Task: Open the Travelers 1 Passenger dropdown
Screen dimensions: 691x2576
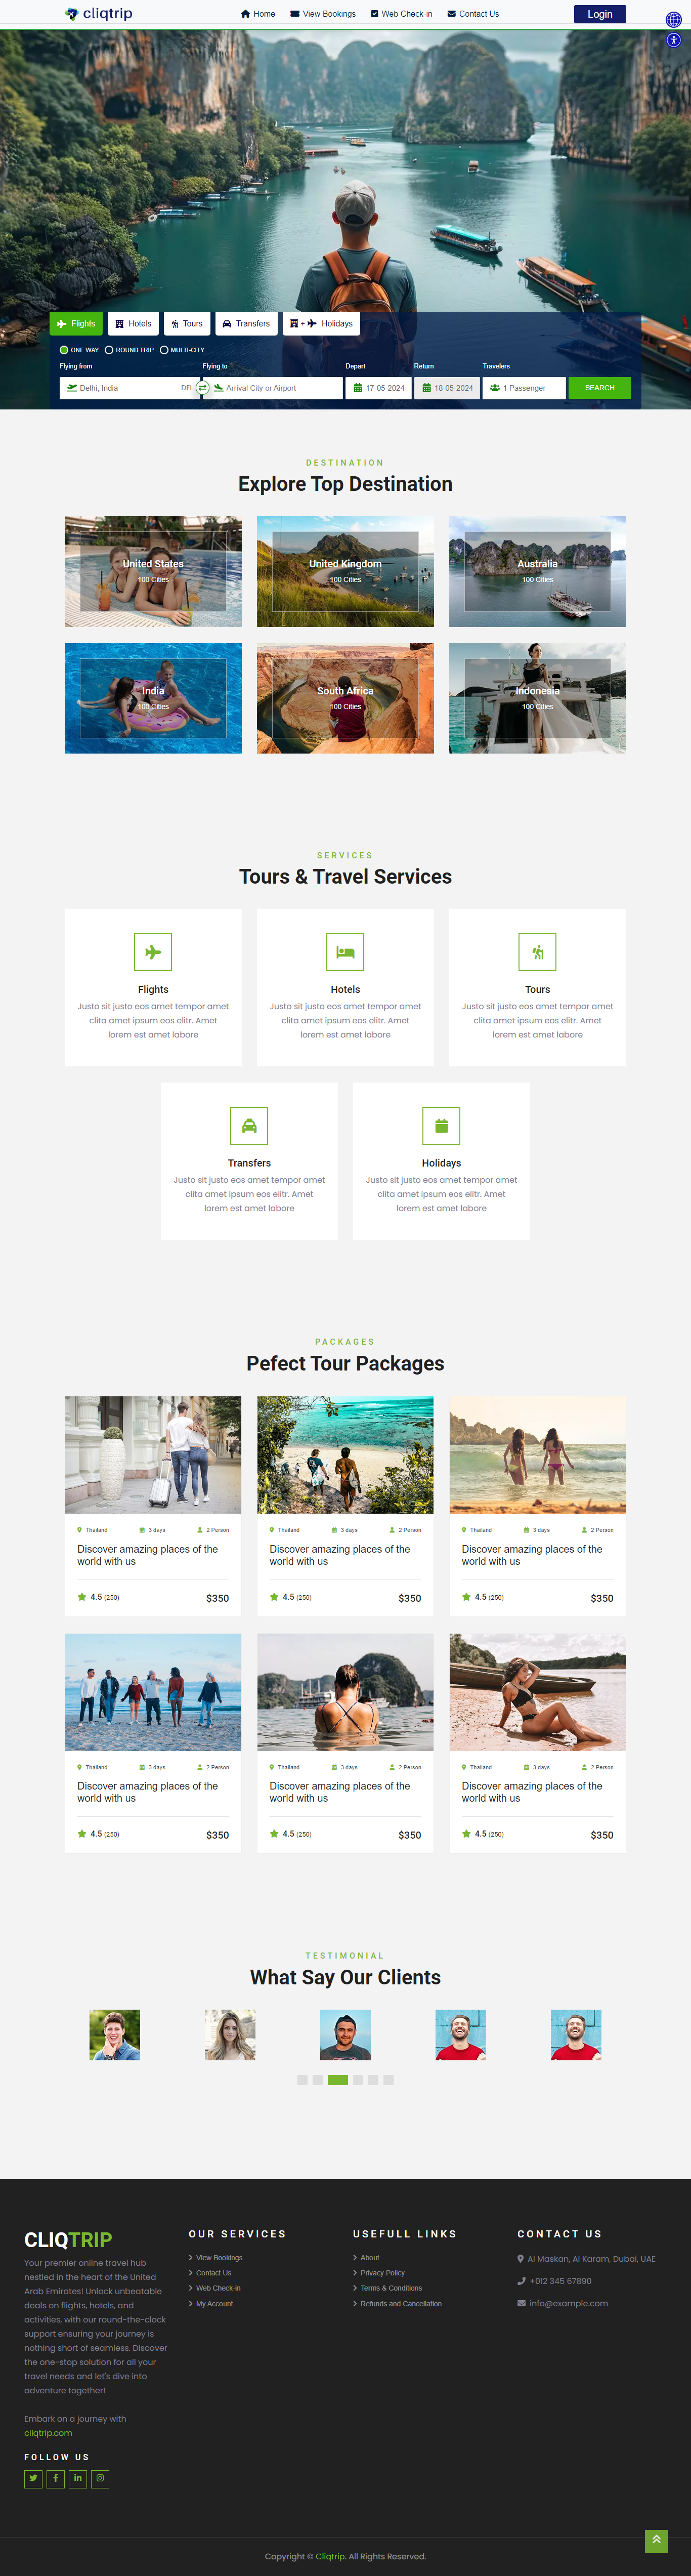Action: point(523,388)
